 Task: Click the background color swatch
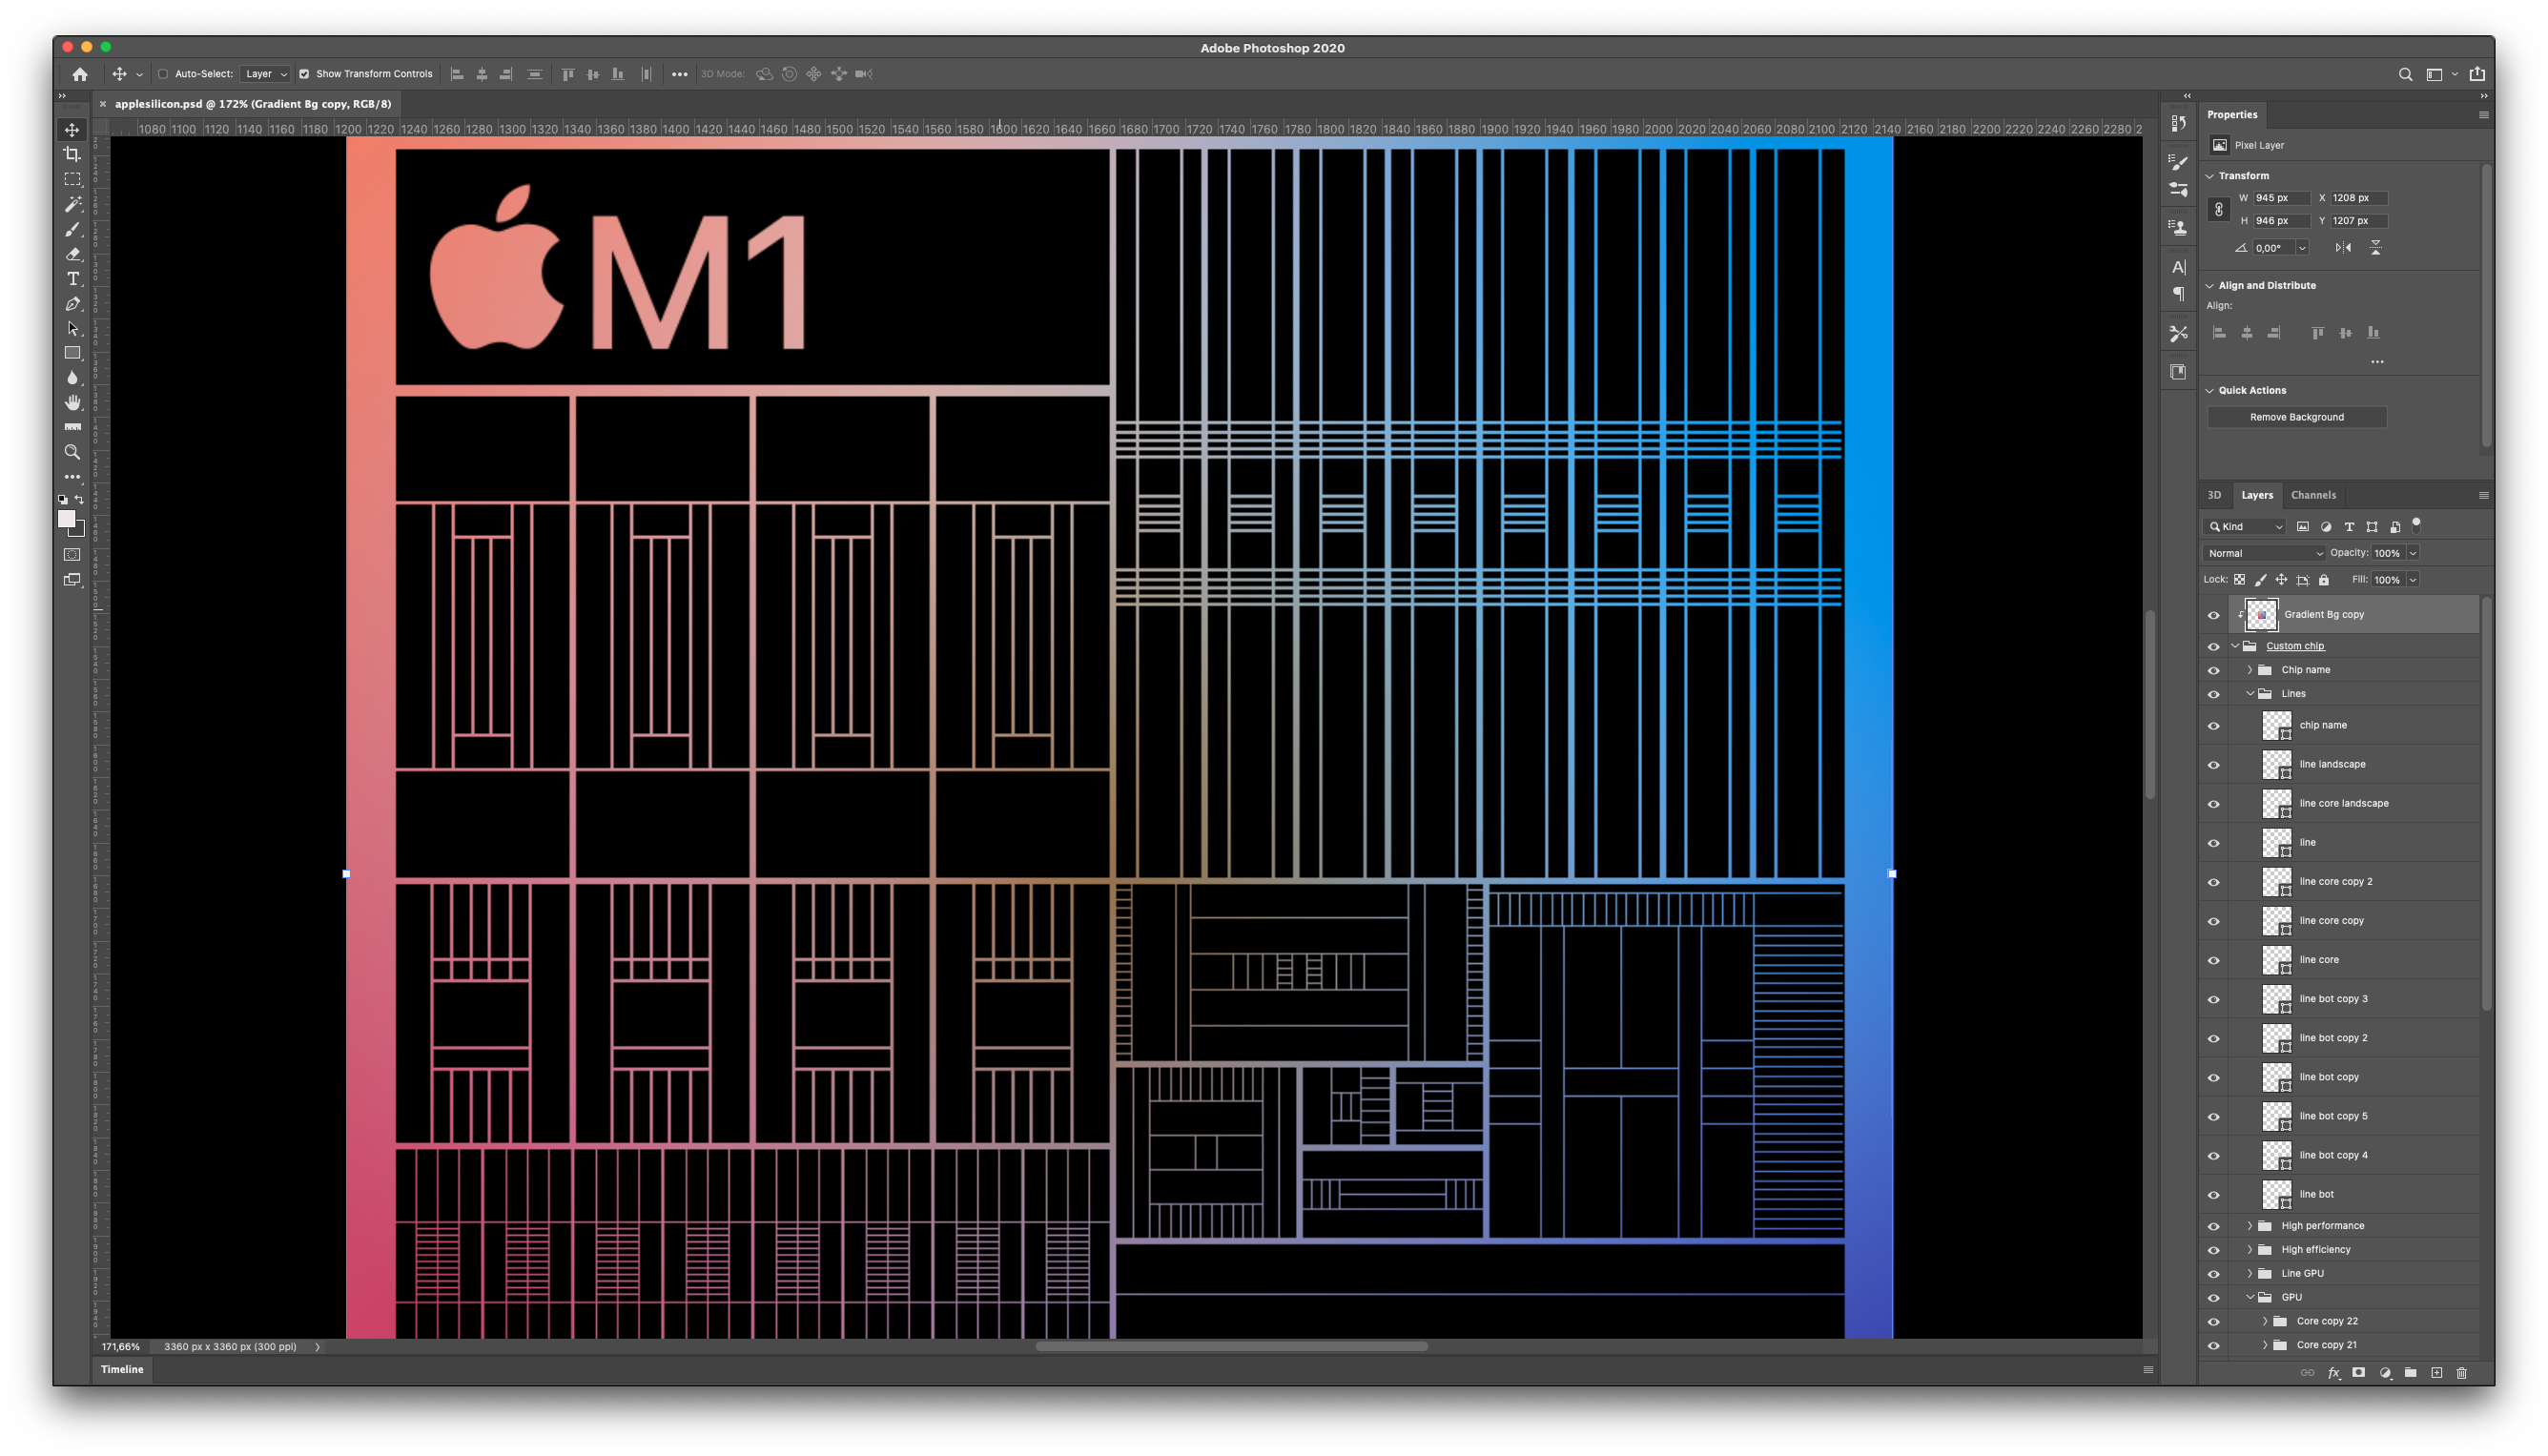pyautogui.click(x=80, y=531)
